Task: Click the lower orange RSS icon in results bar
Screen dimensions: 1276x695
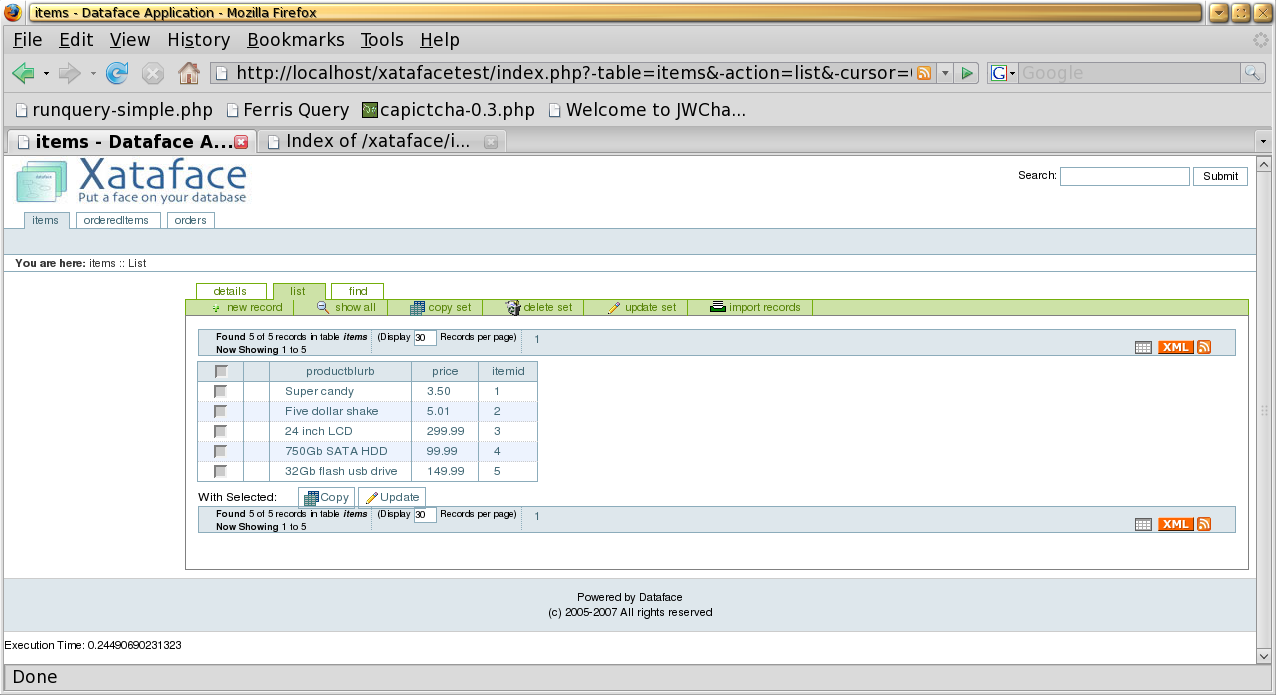Action: tap(1204, 524)
